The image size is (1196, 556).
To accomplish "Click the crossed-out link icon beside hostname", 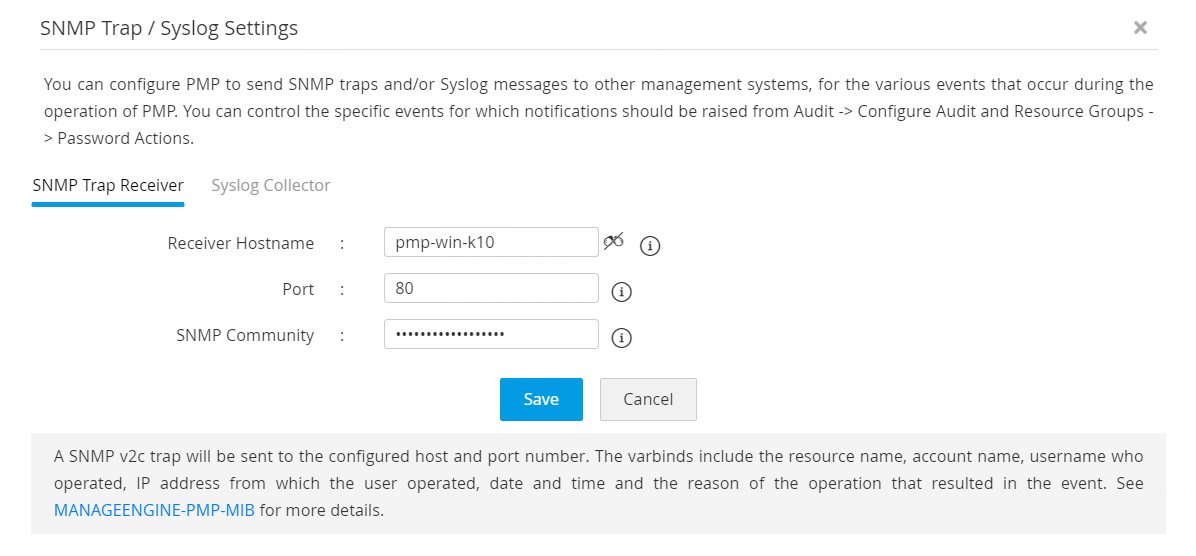I will 613,240.
